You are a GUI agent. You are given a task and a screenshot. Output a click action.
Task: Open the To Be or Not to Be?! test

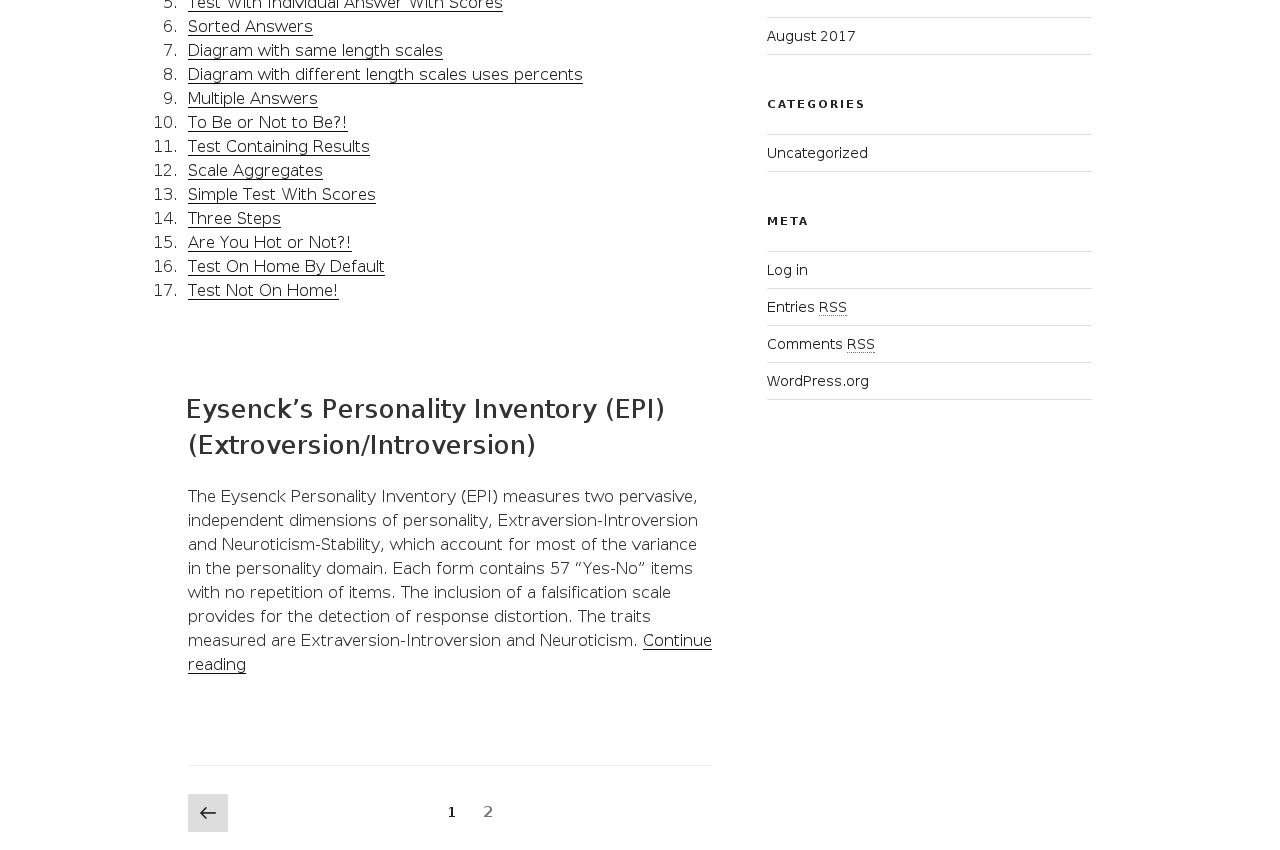(267, 122)
